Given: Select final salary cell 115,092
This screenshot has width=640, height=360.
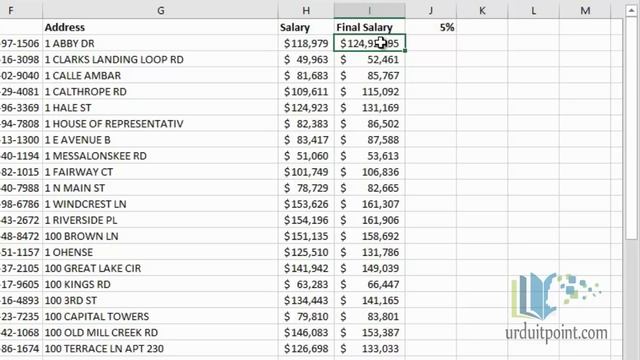Looking at the screenshot, I should pos(370,91).
